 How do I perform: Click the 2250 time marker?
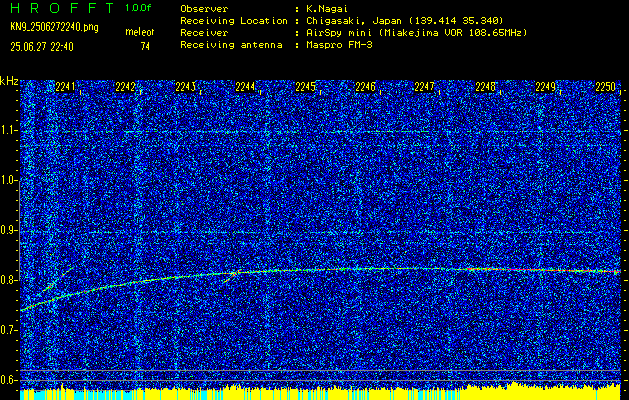pos(605,87)
